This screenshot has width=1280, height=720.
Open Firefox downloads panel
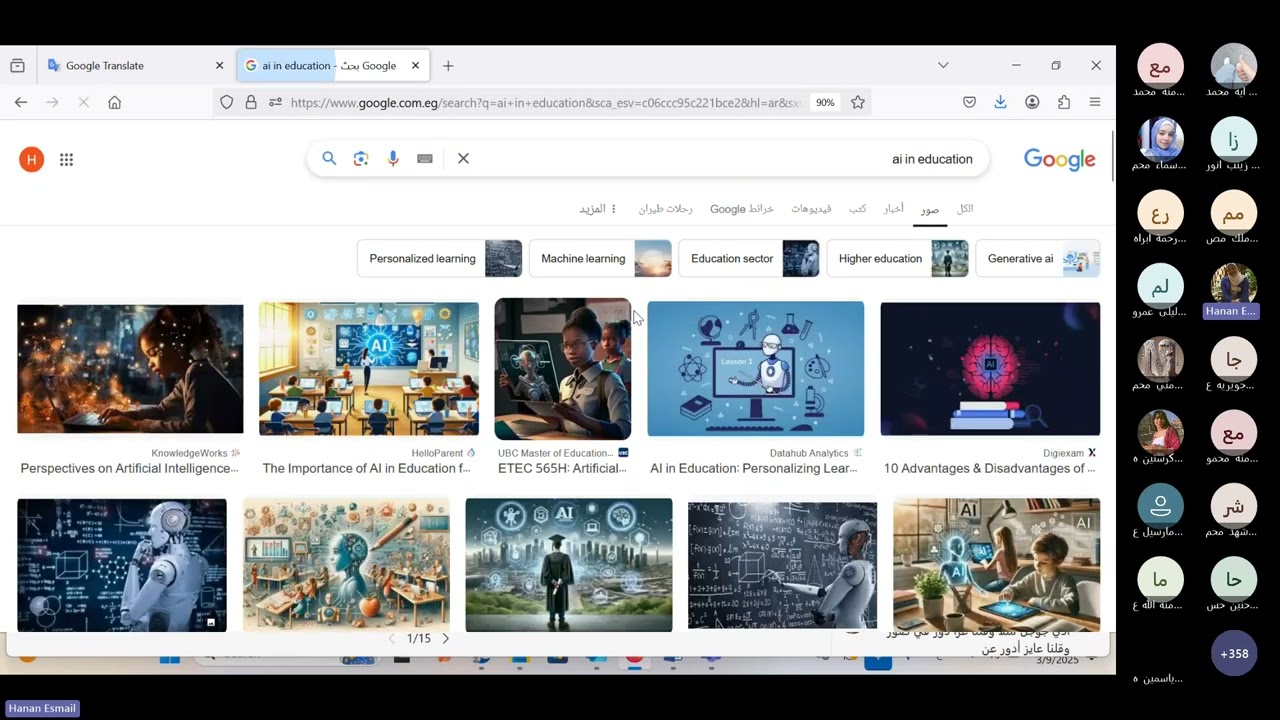pos(1000,102)
